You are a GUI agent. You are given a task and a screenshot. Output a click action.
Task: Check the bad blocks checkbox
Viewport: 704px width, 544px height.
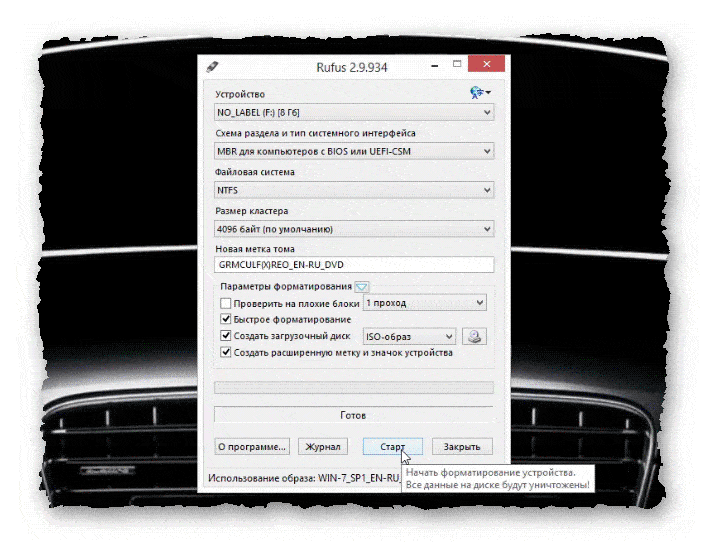[x=226, y=303]
